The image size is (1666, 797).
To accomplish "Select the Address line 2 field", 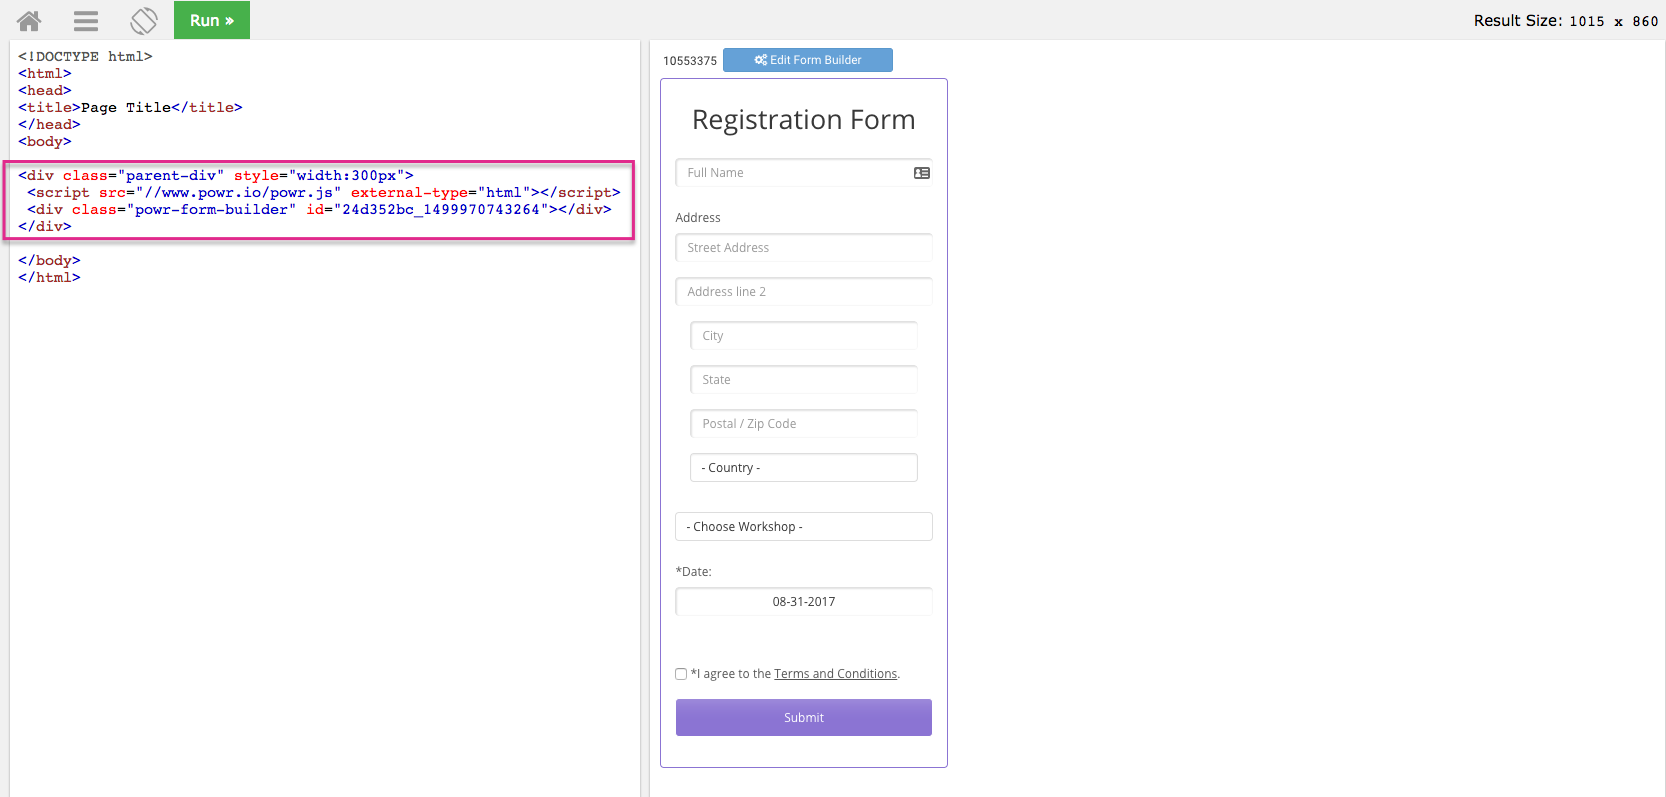I will 804,292.
